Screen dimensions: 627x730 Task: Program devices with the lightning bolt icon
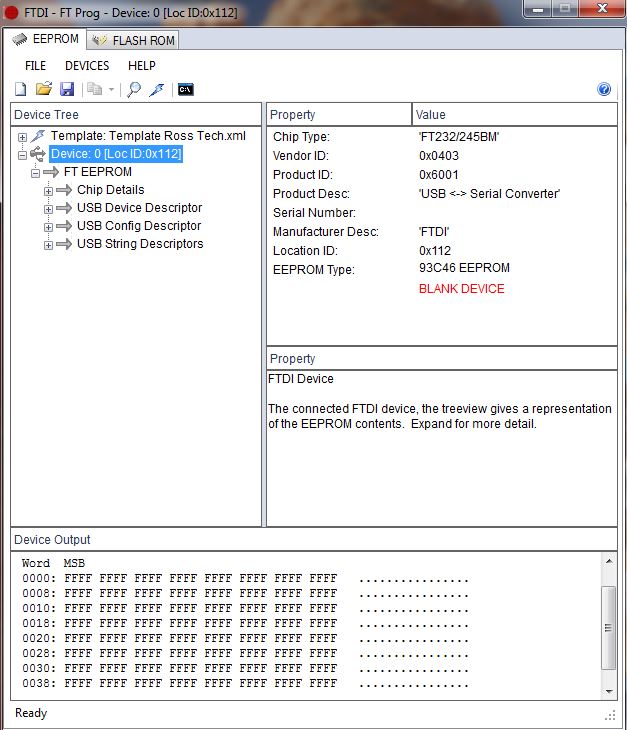157,89
